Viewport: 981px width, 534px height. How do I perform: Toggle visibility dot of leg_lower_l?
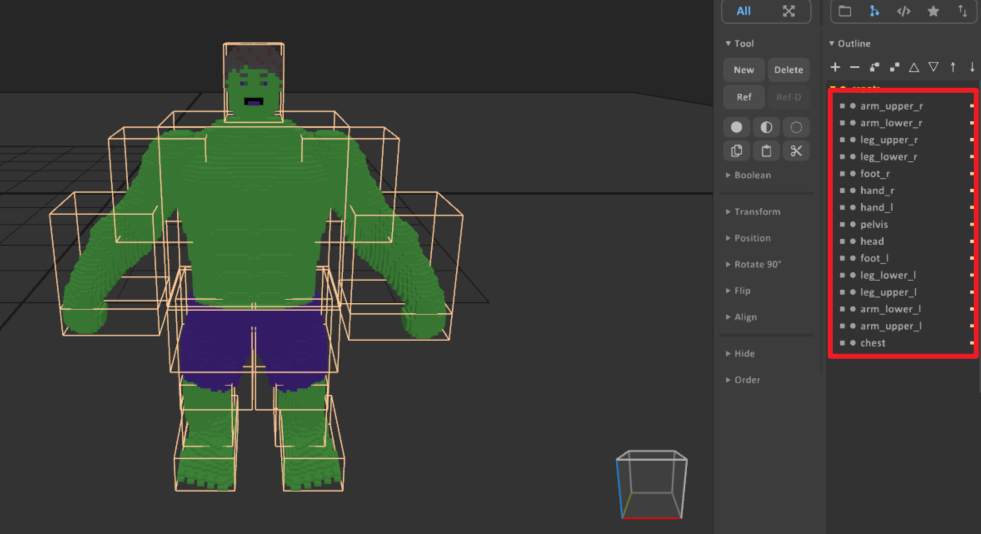[x=853, y=275]
